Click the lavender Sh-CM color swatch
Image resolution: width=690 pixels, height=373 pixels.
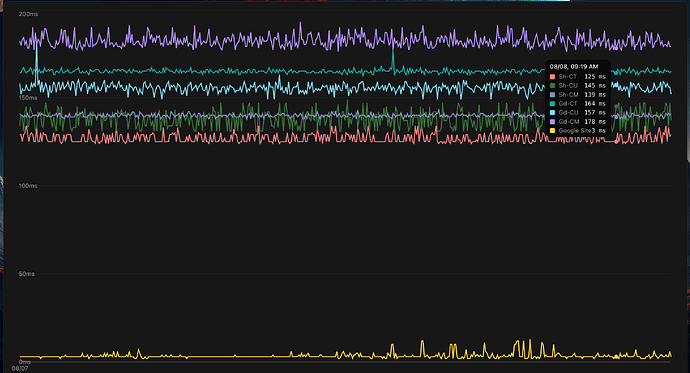click(552, 95)
